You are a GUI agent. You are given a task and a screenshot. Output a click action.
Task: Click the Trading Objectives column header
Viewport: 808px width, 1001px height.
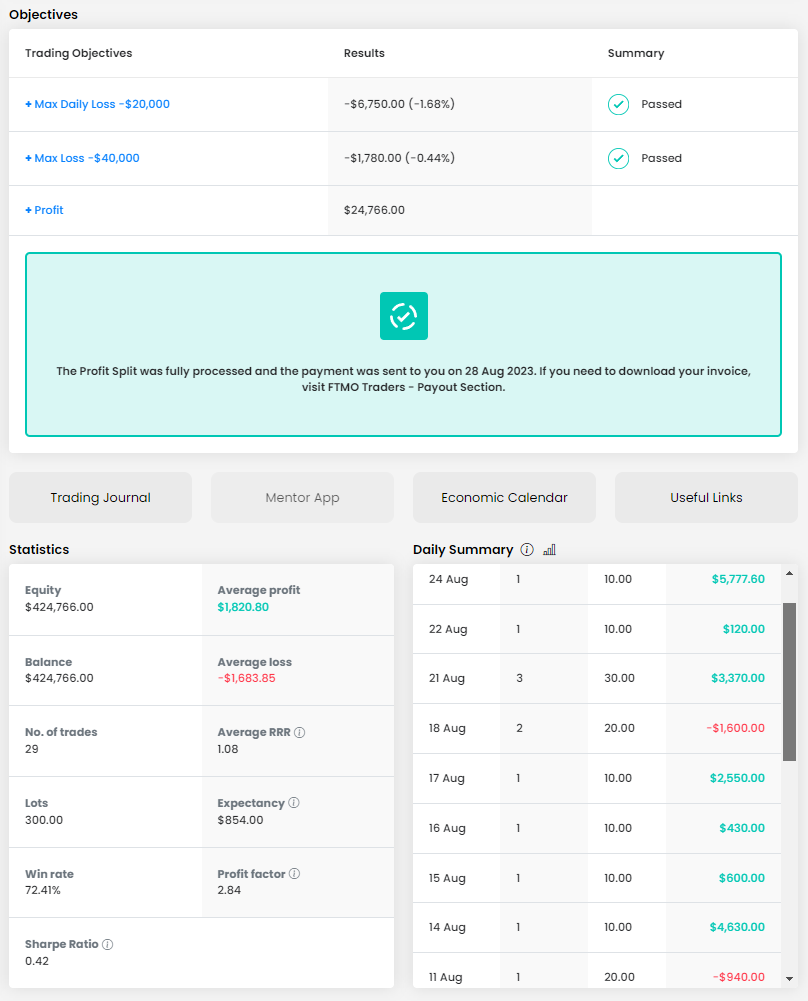click(79, 53)
